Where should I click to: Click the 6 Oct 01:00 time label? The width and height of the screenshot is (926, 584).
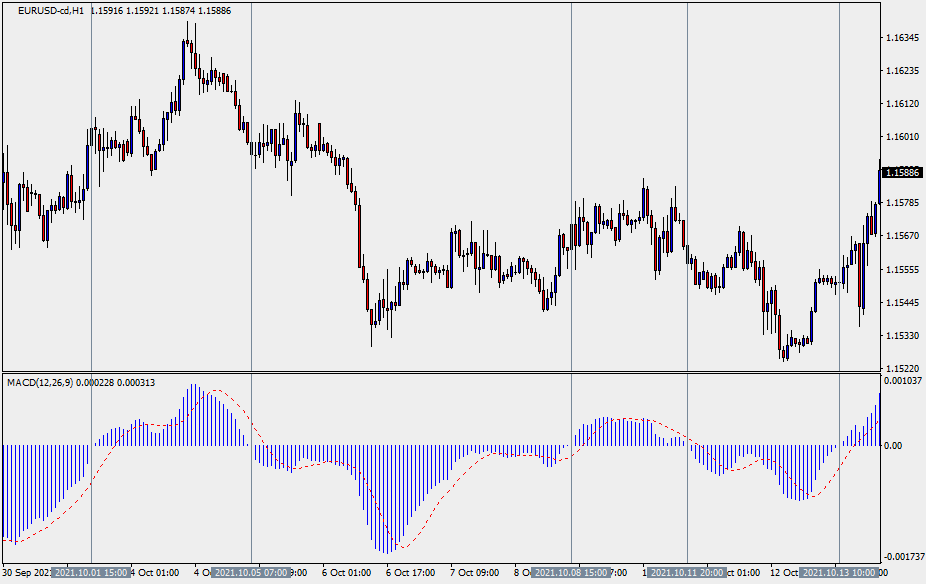click(346, 573)
